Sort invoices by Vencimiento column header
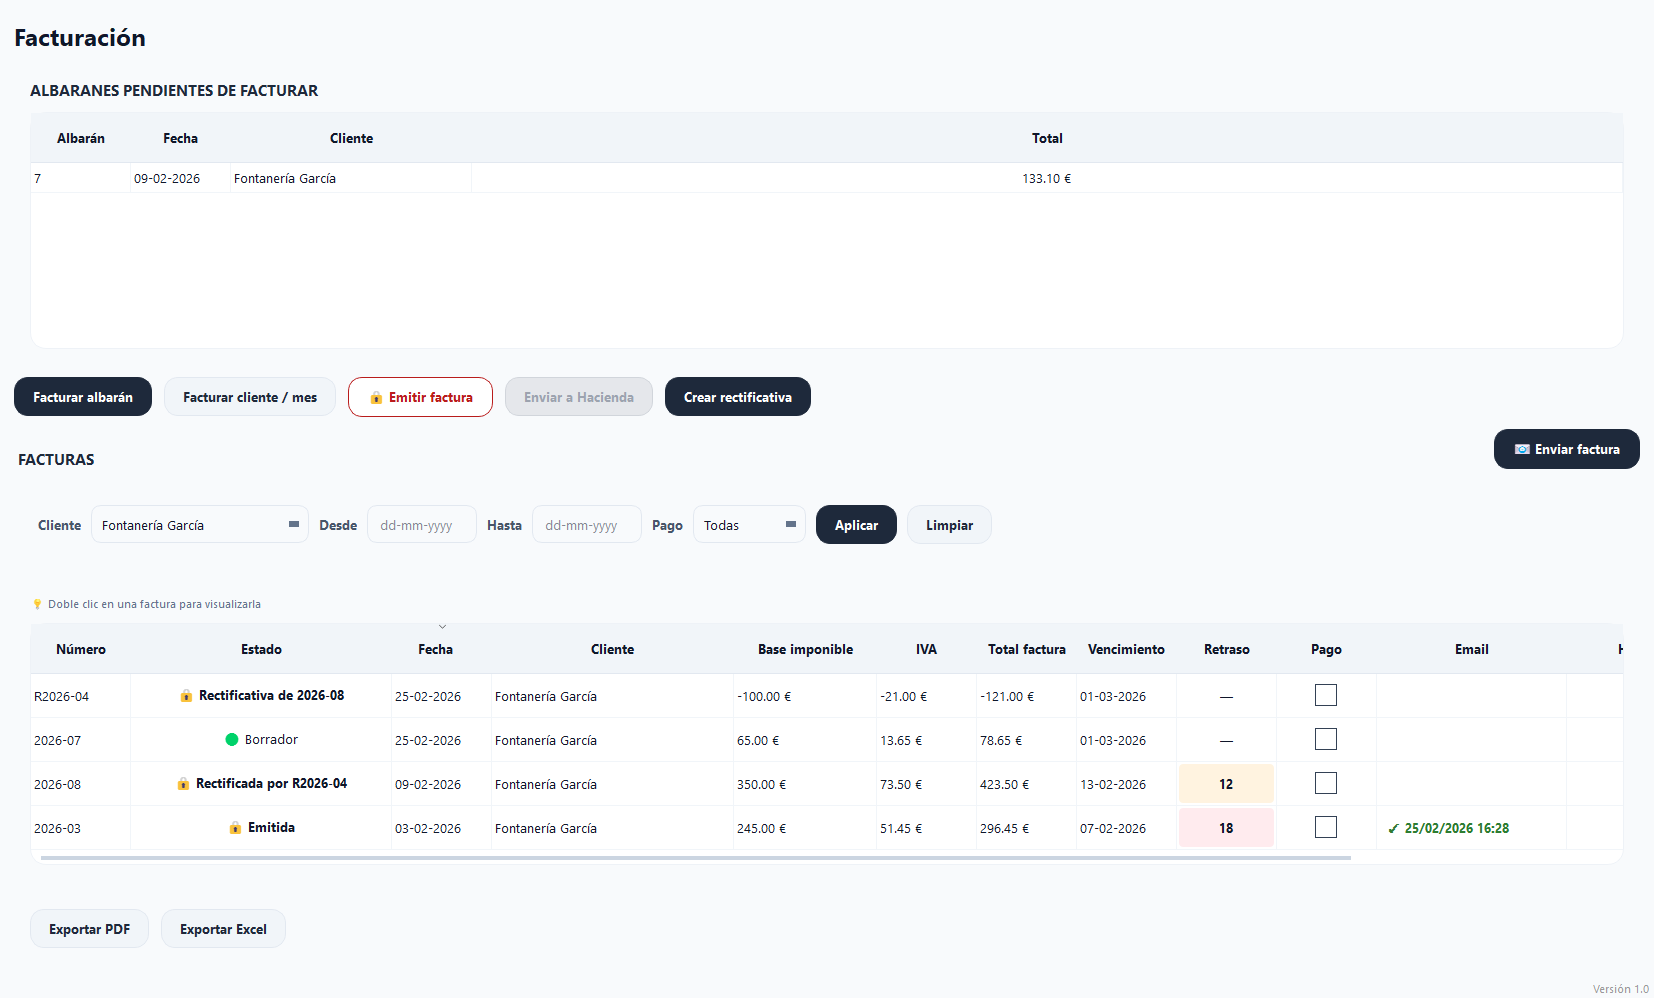Image resolution: width=1654 pixels, height=998 pixels. click(1126, 650)
